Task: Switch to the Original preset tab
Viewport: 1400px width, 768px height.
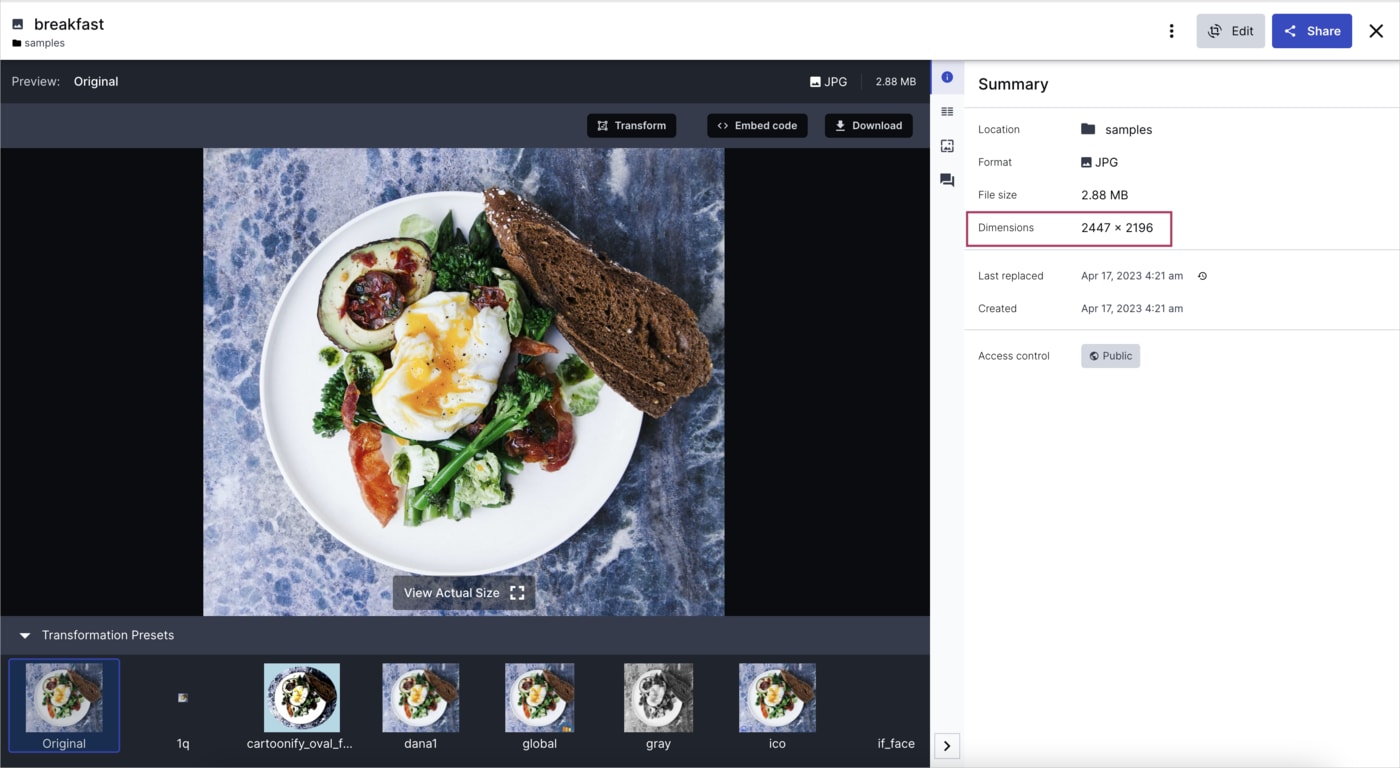Action: (x=64, y=705)
